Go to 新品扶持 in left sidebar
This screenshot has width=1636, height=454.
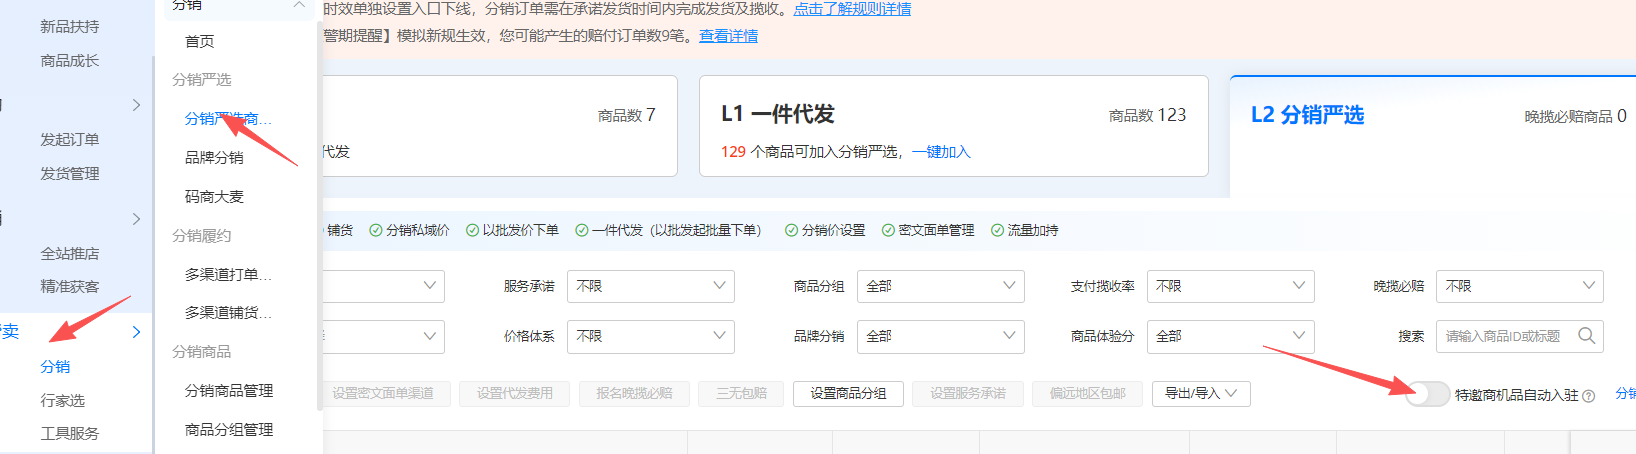70,27
